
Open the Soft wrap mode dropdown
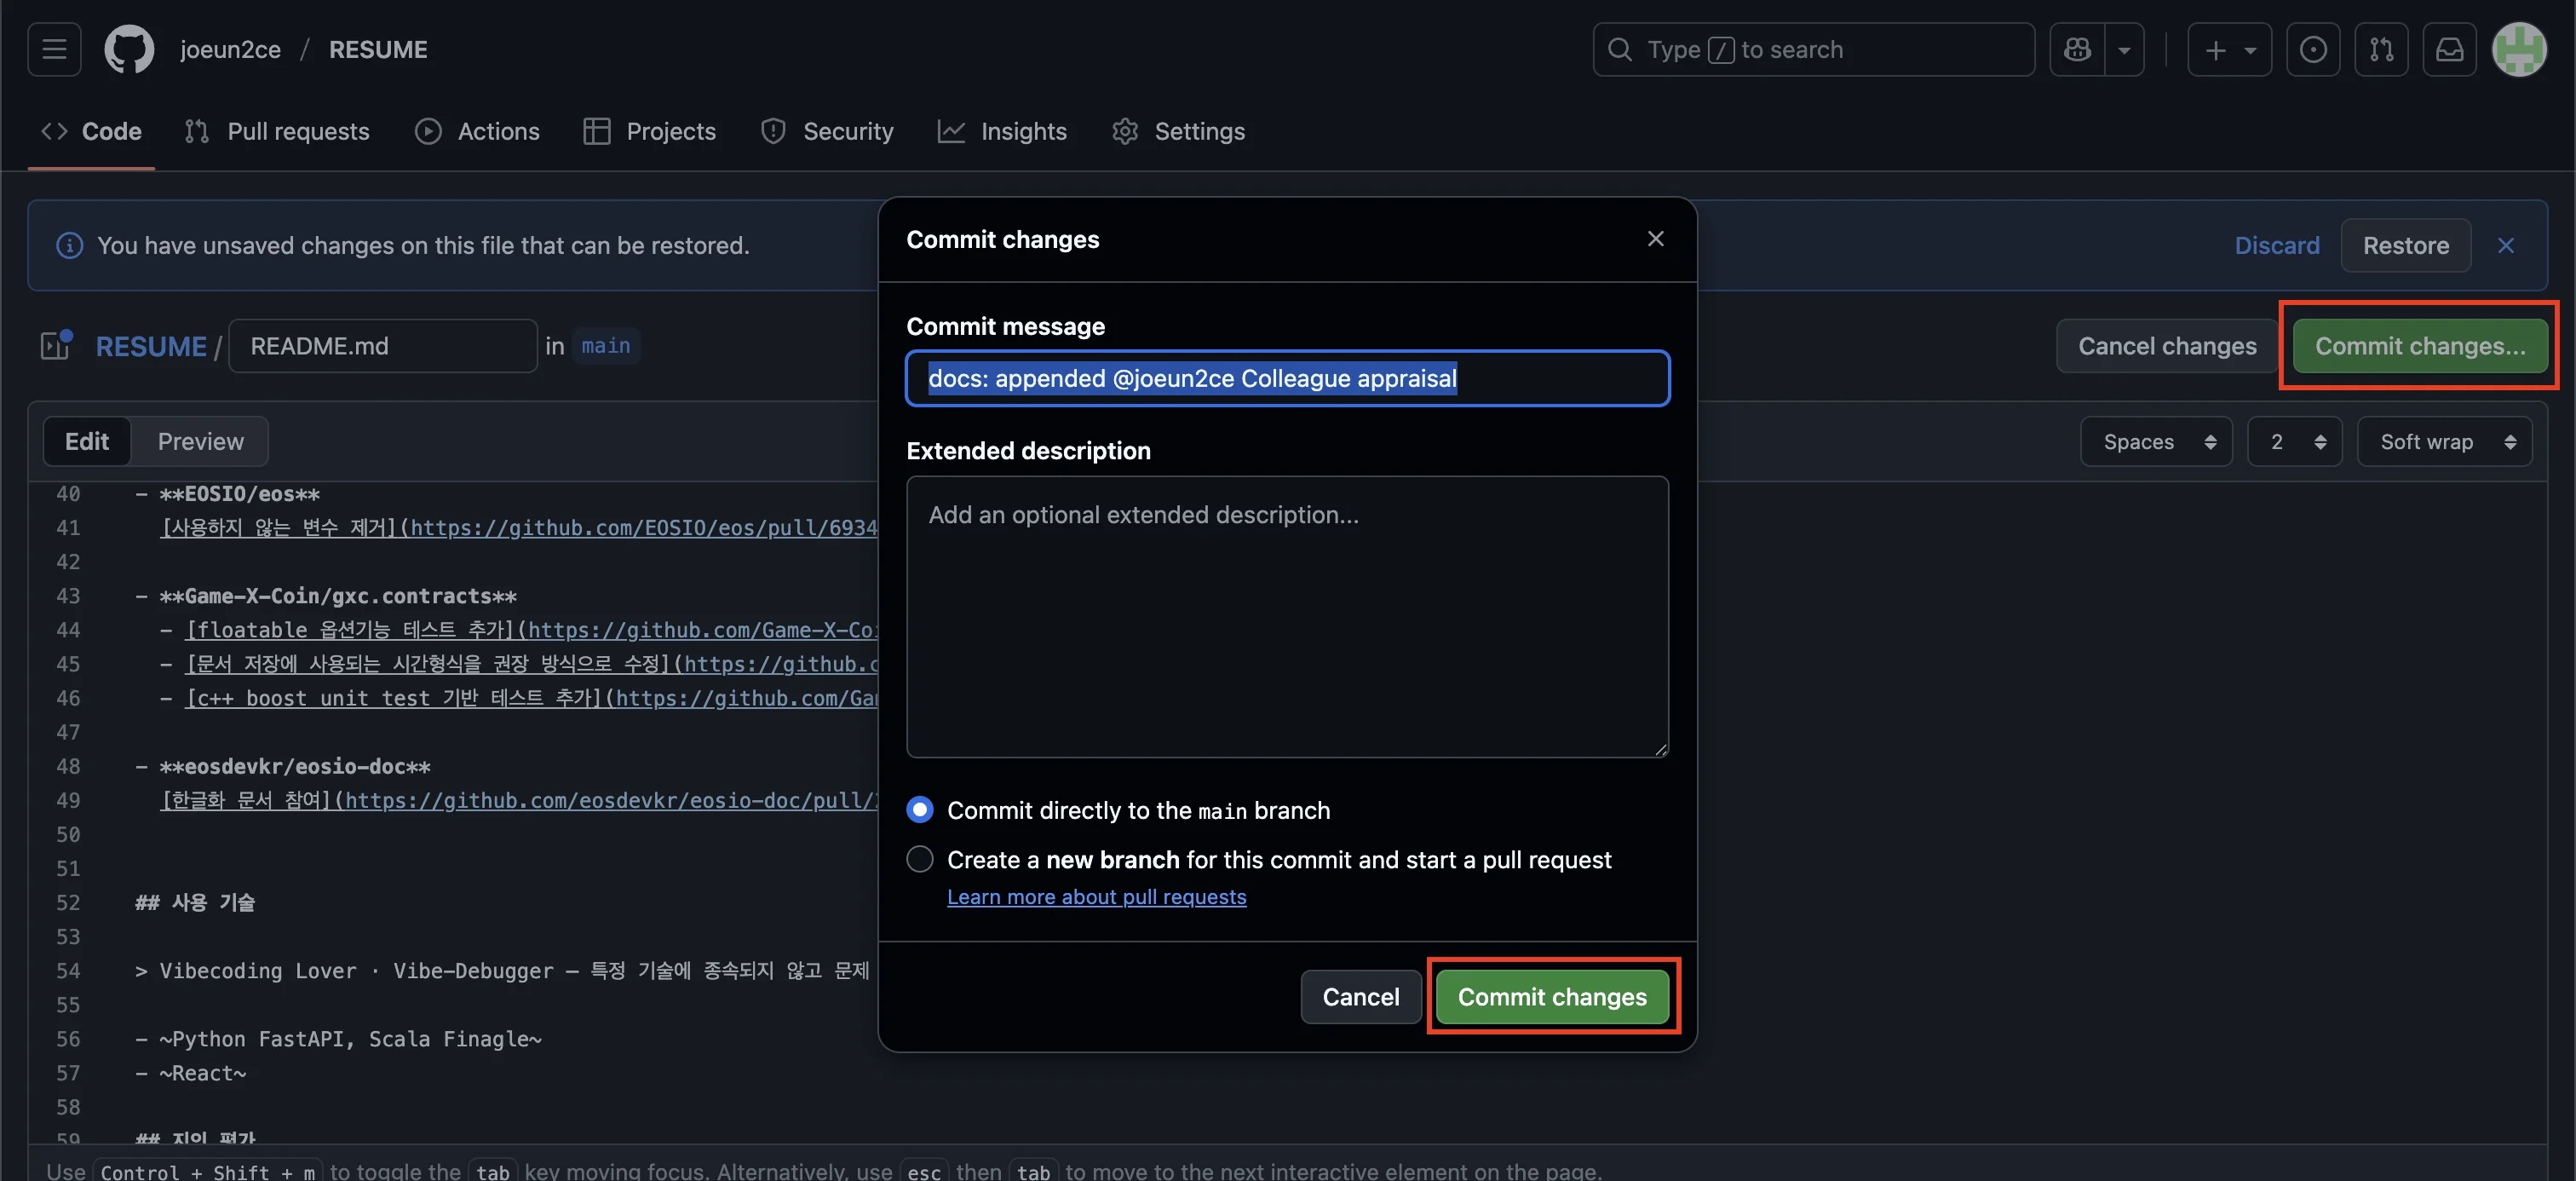pos(2443,441)
